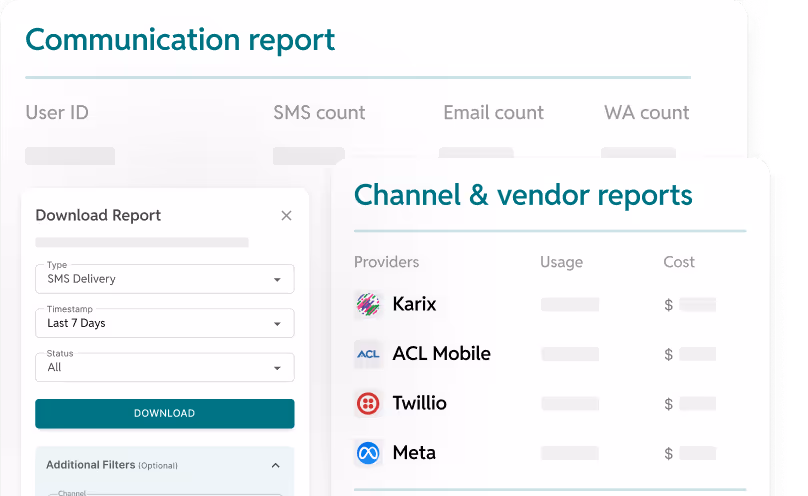
Task: Click the Karix provider logo
Action: coord(368,304)
